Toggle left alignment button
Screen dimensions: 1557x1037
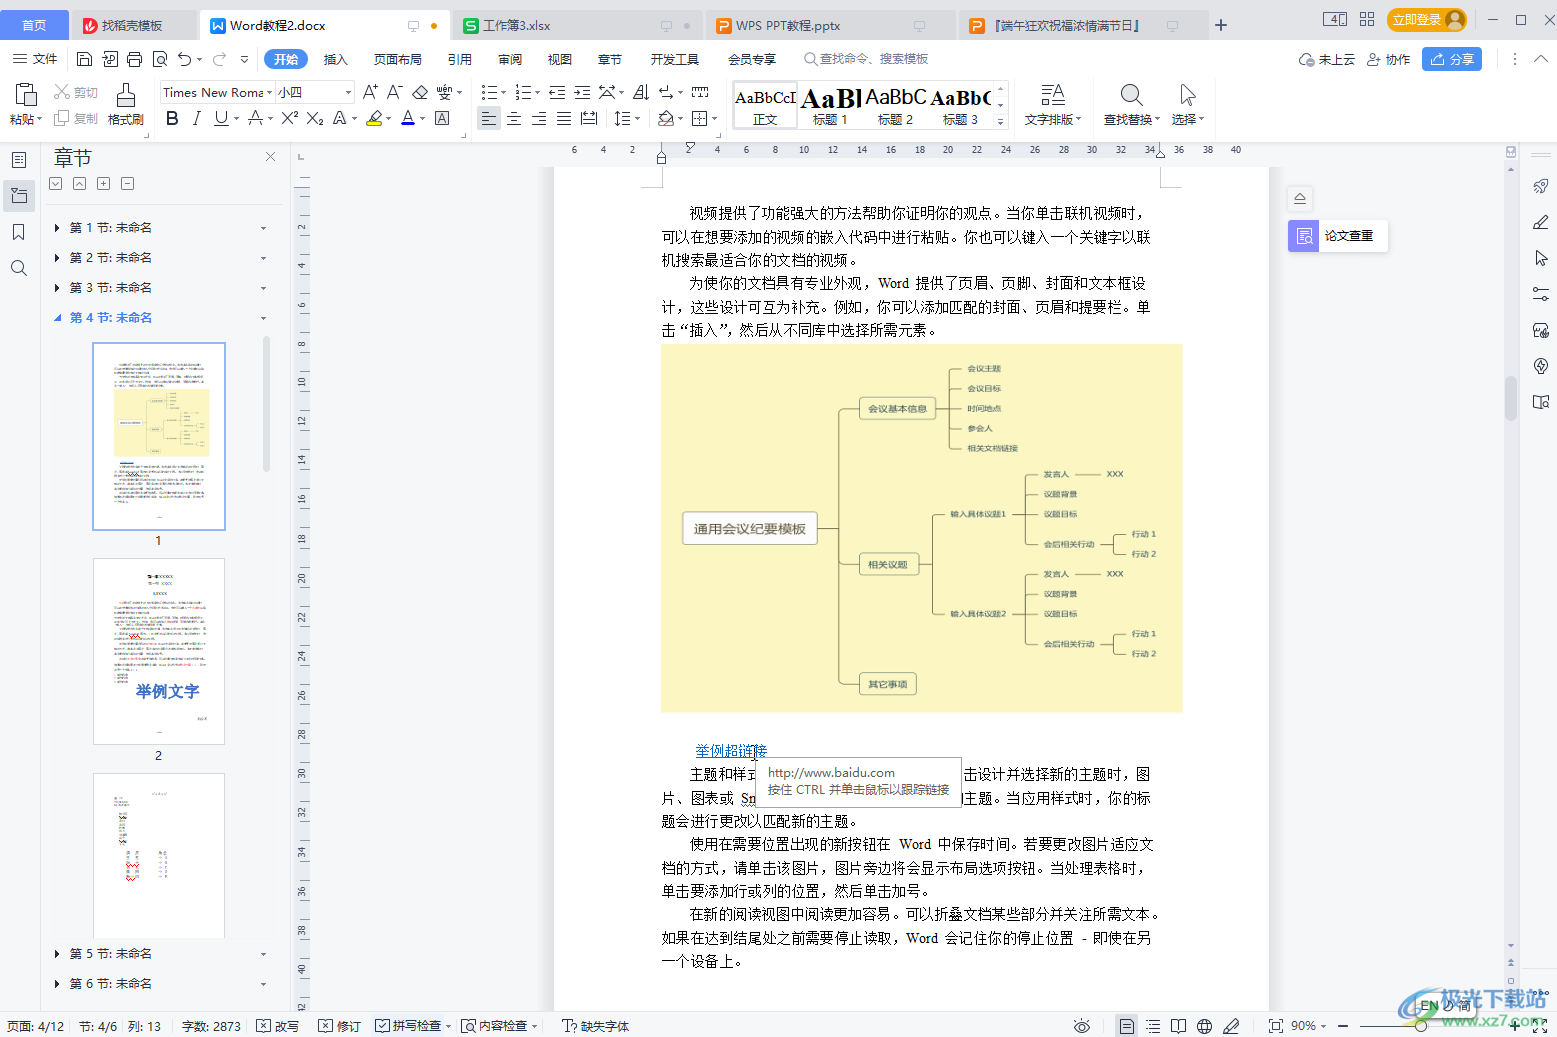click(489, 118)
